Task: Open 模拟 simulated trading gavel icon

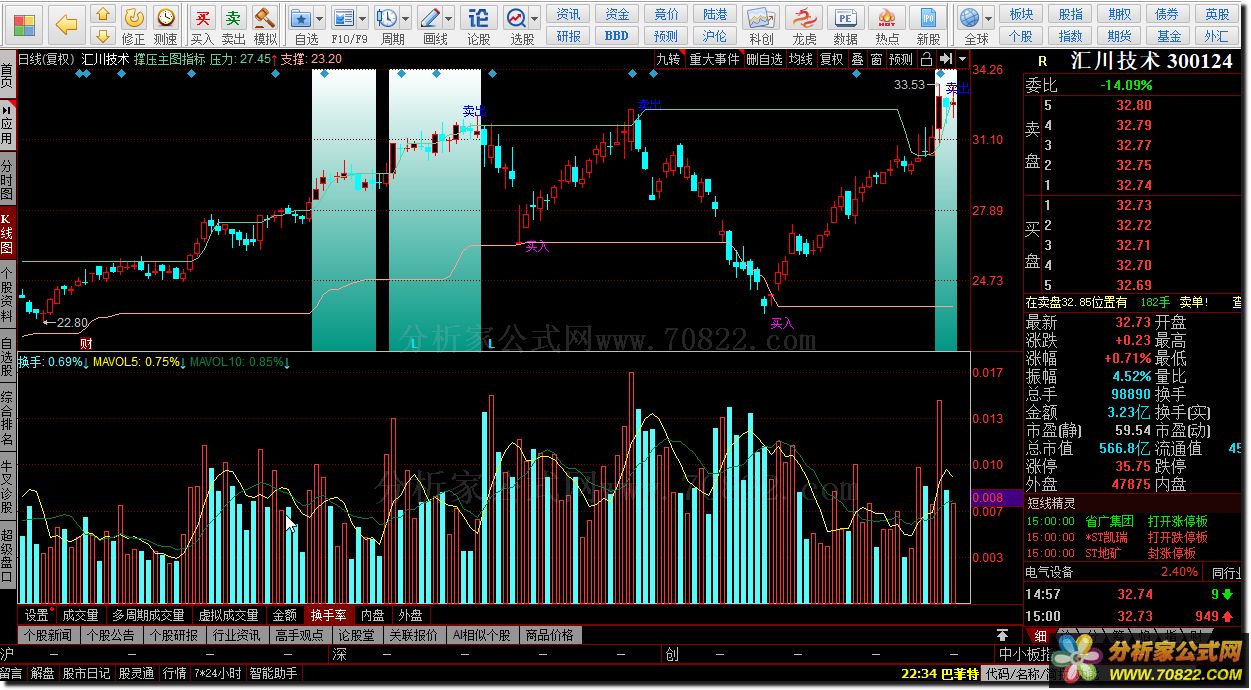Action: coord(265,25)
